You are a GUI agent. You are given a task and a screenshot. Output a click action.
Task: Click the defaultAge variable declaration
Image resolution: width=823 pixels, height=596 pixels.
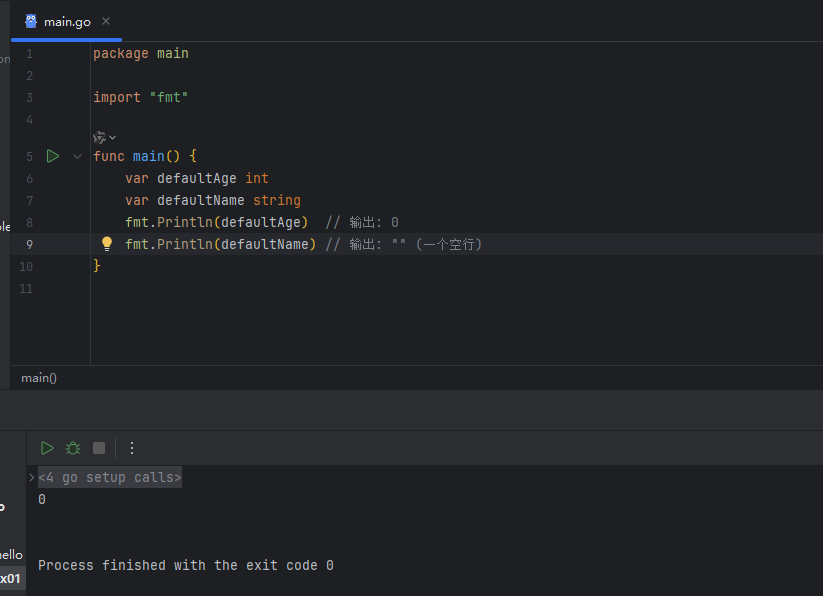[x=197, y=178]
